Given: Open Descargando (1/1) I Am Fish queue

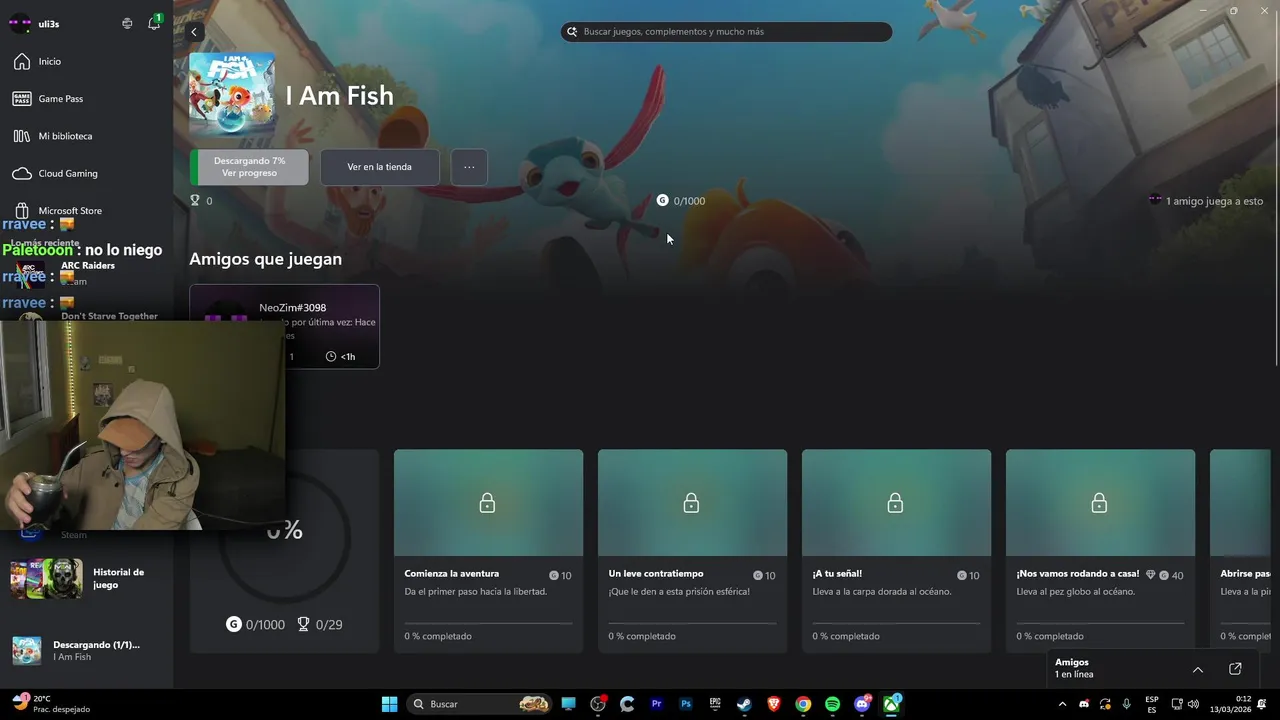Looking at the screenshot, I should (x=86, y=650).
